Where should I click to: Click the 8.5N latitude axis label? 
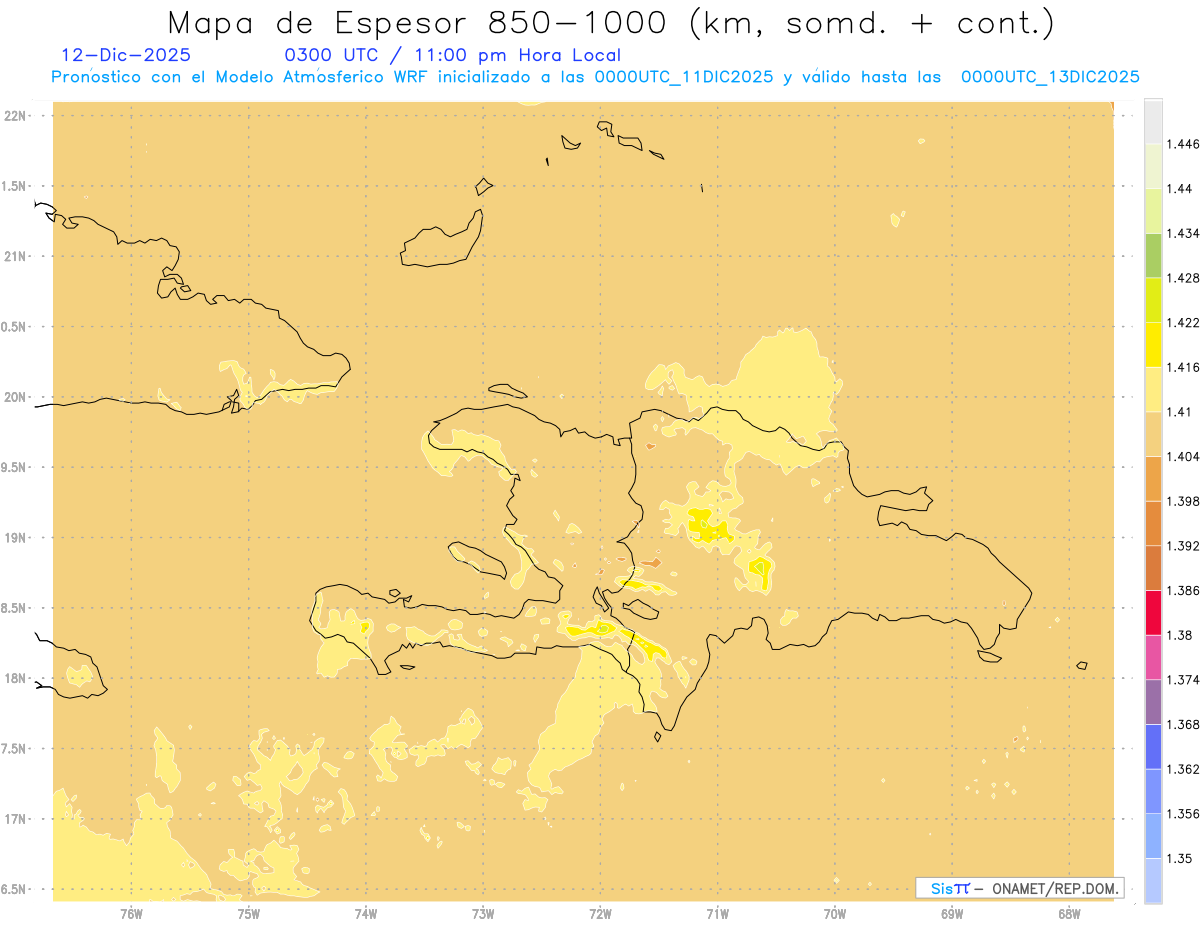[x=13, y=608]
